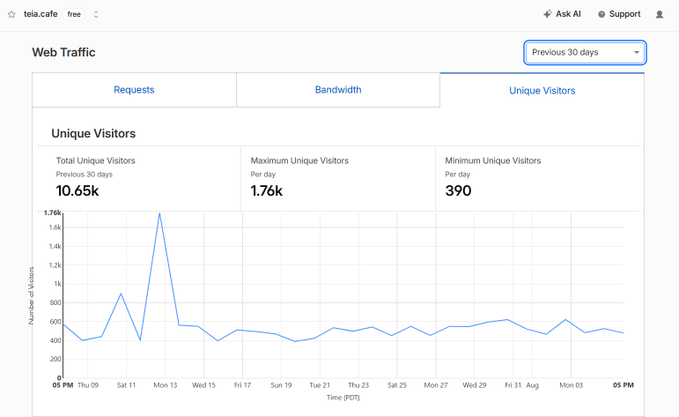Click the 10.65k total visitors value
The image size is (679, 417).
pyautogui.click(x=77, y=191)
